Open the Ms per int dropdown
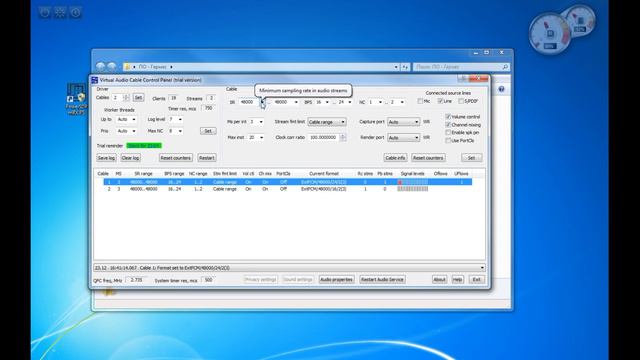The image size is (640, 360). coord(261,122)
